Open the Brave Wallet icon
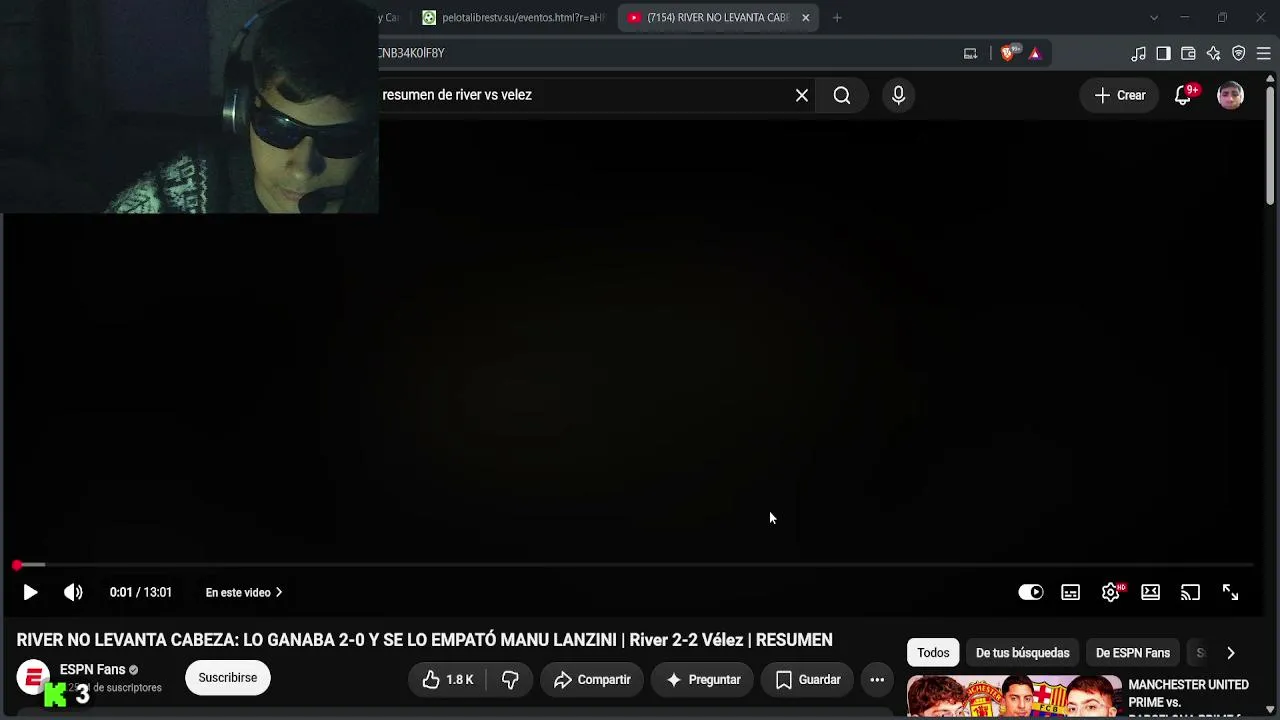 (1188, 53)
